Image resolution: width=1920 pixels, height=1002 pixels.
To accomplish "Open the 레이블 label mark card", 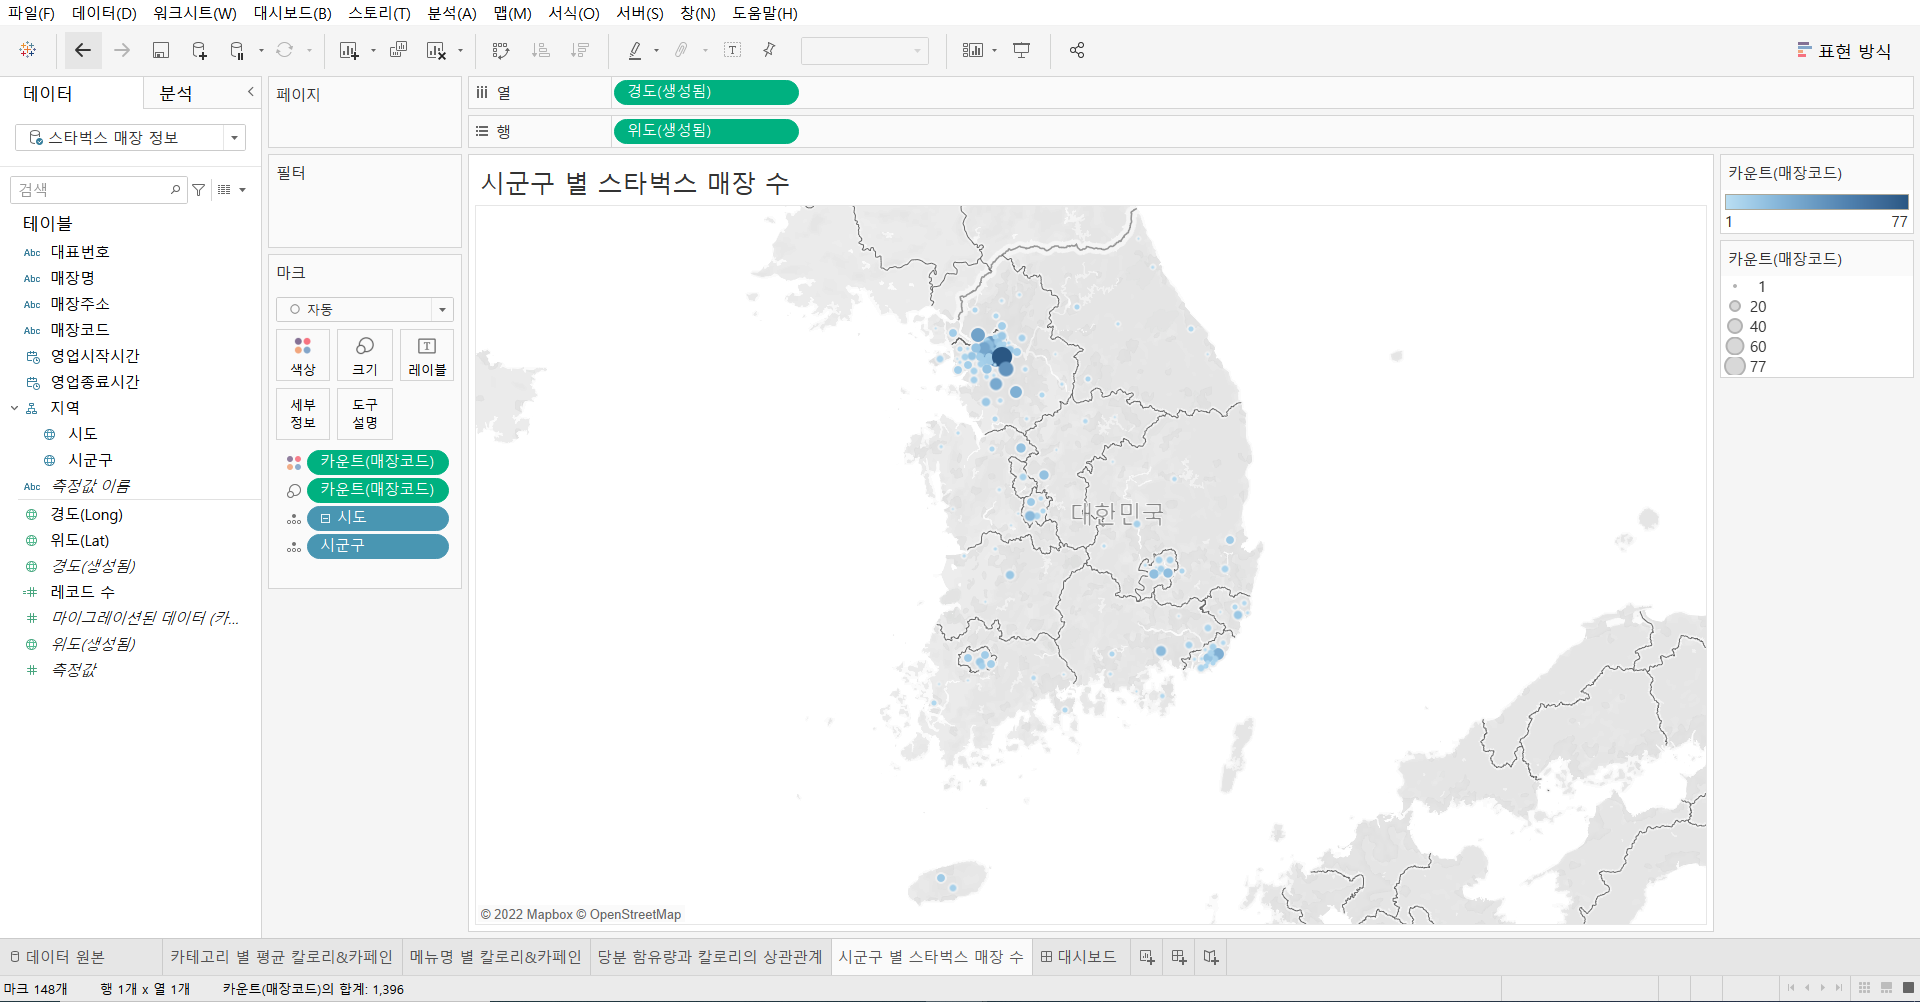I will tap(427, 355).
